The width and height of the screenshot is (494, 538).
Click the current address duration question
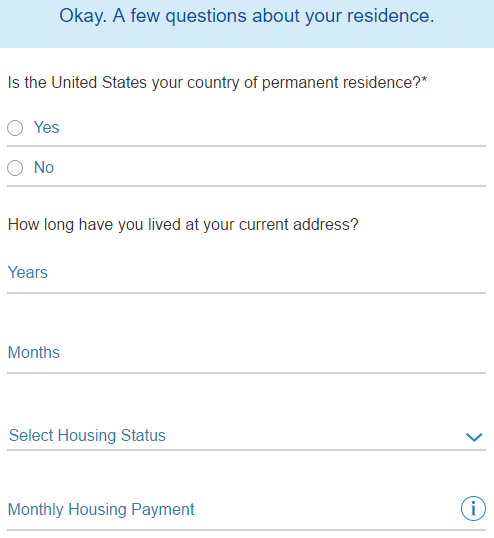click(183, 225)
